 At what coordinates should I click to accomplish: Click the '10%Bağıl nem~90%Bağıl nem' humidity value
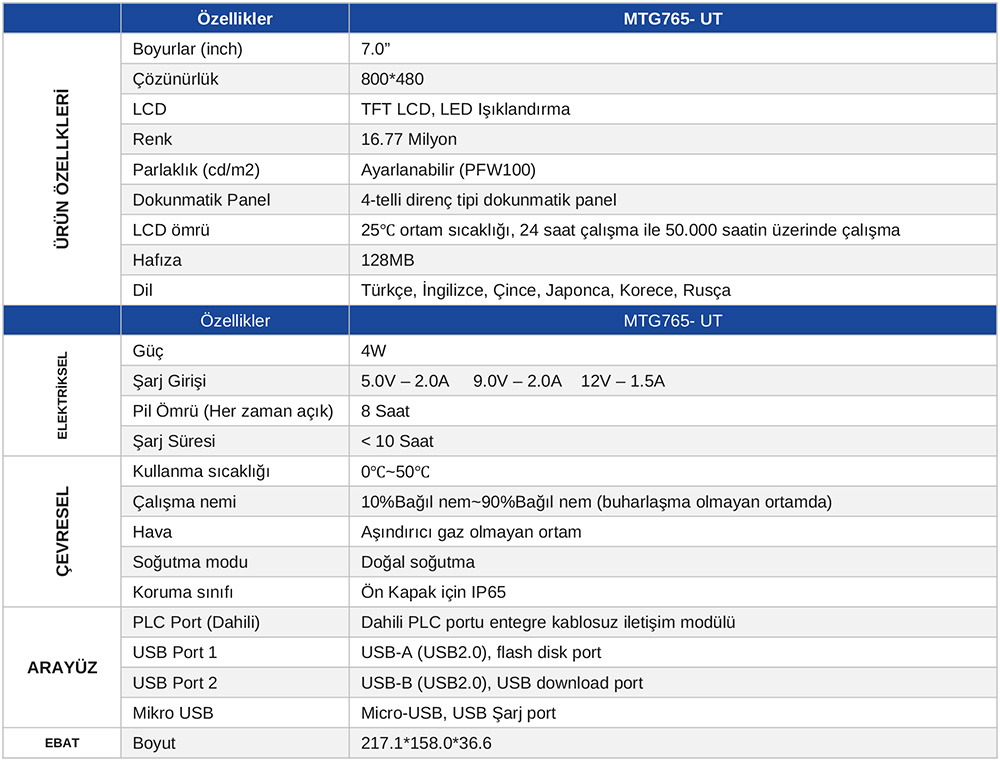596,501
